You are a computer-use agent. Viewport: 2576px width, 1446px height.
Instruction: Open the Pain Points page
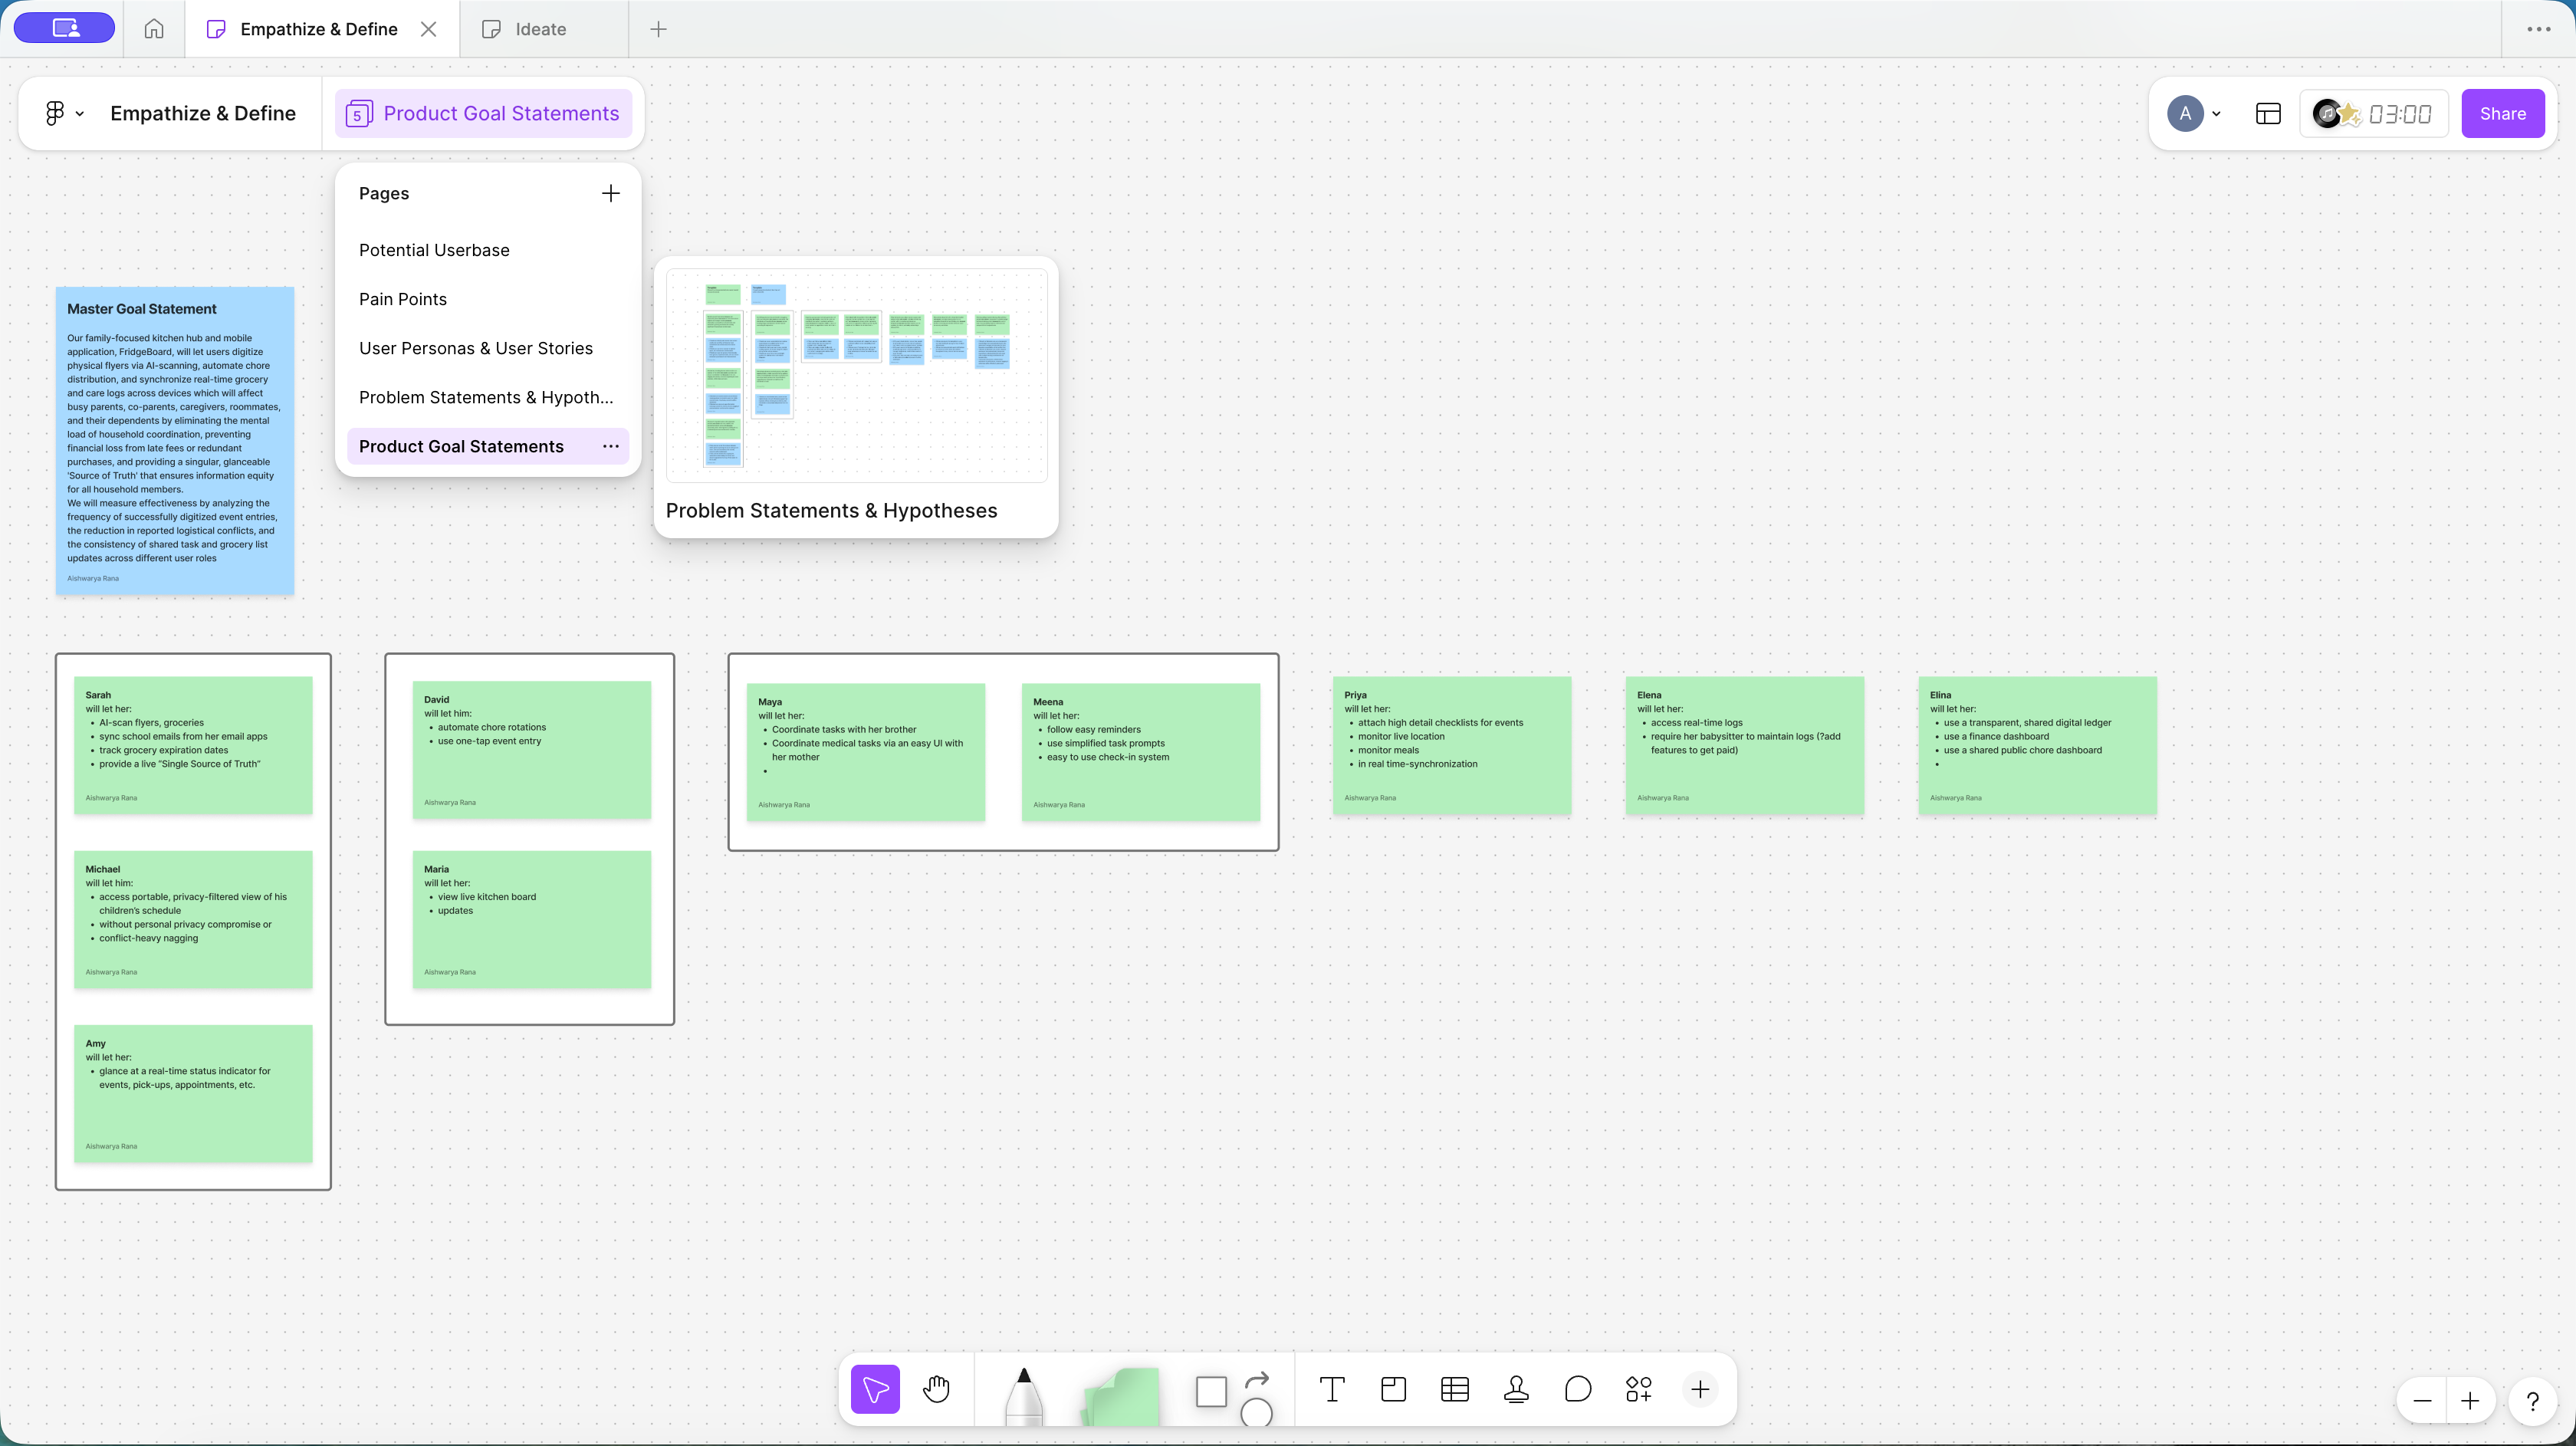click(x=403, y=299)
